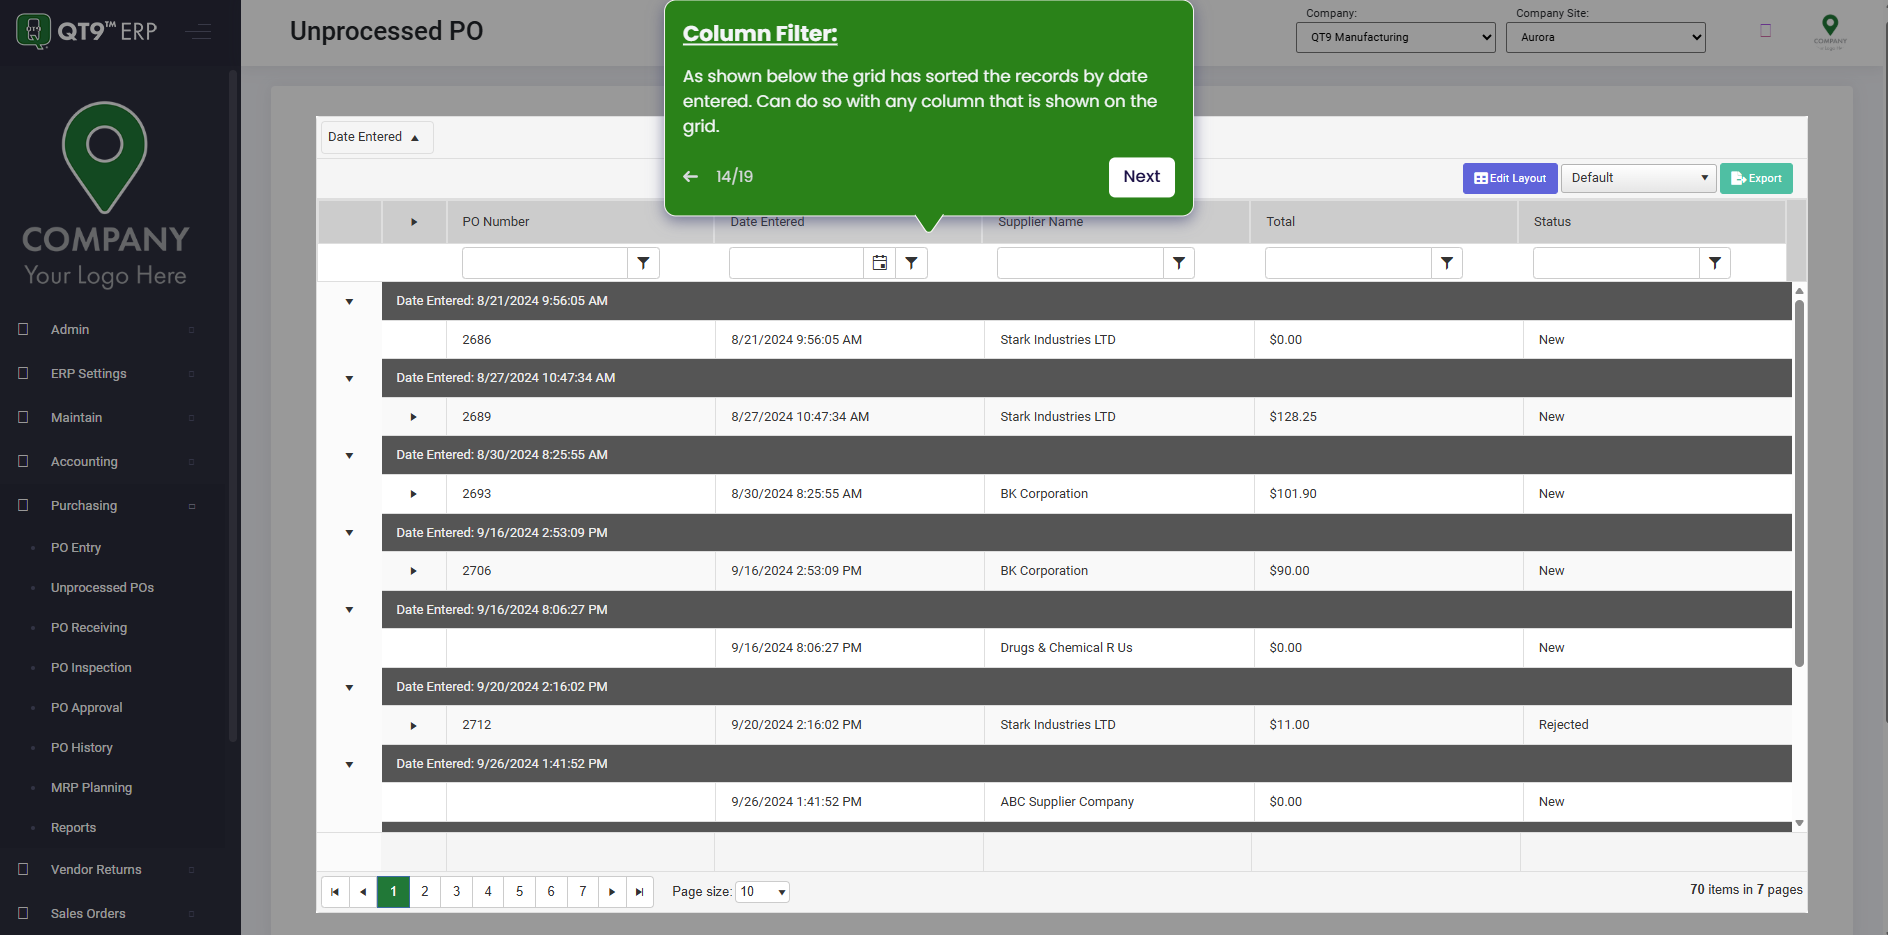Image resolution: width=1888 pixels, height=935 pixels.
Task: Open PO Receiving in the sidebar
Action: point(89,627)
